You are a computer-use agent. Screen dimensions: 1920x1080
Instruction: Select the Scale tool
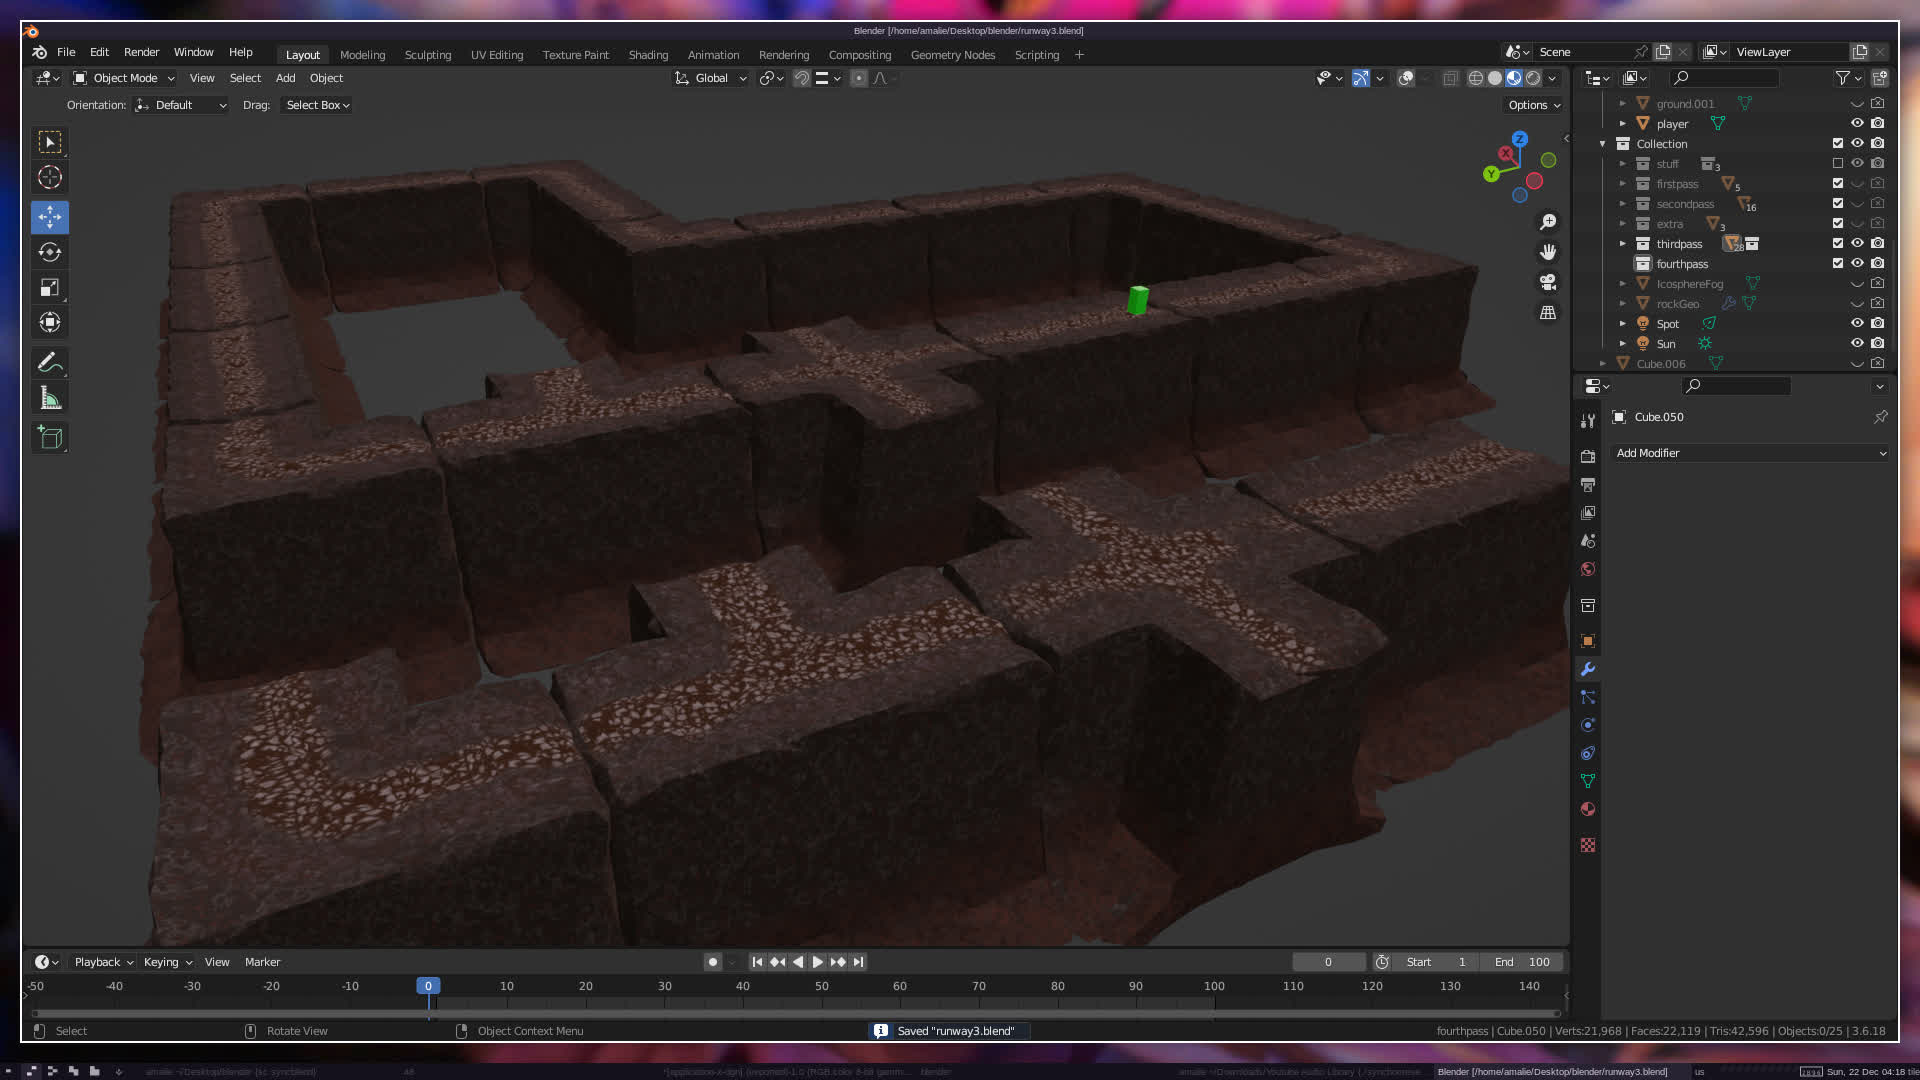pyautogui.click(x=50, y=288)
